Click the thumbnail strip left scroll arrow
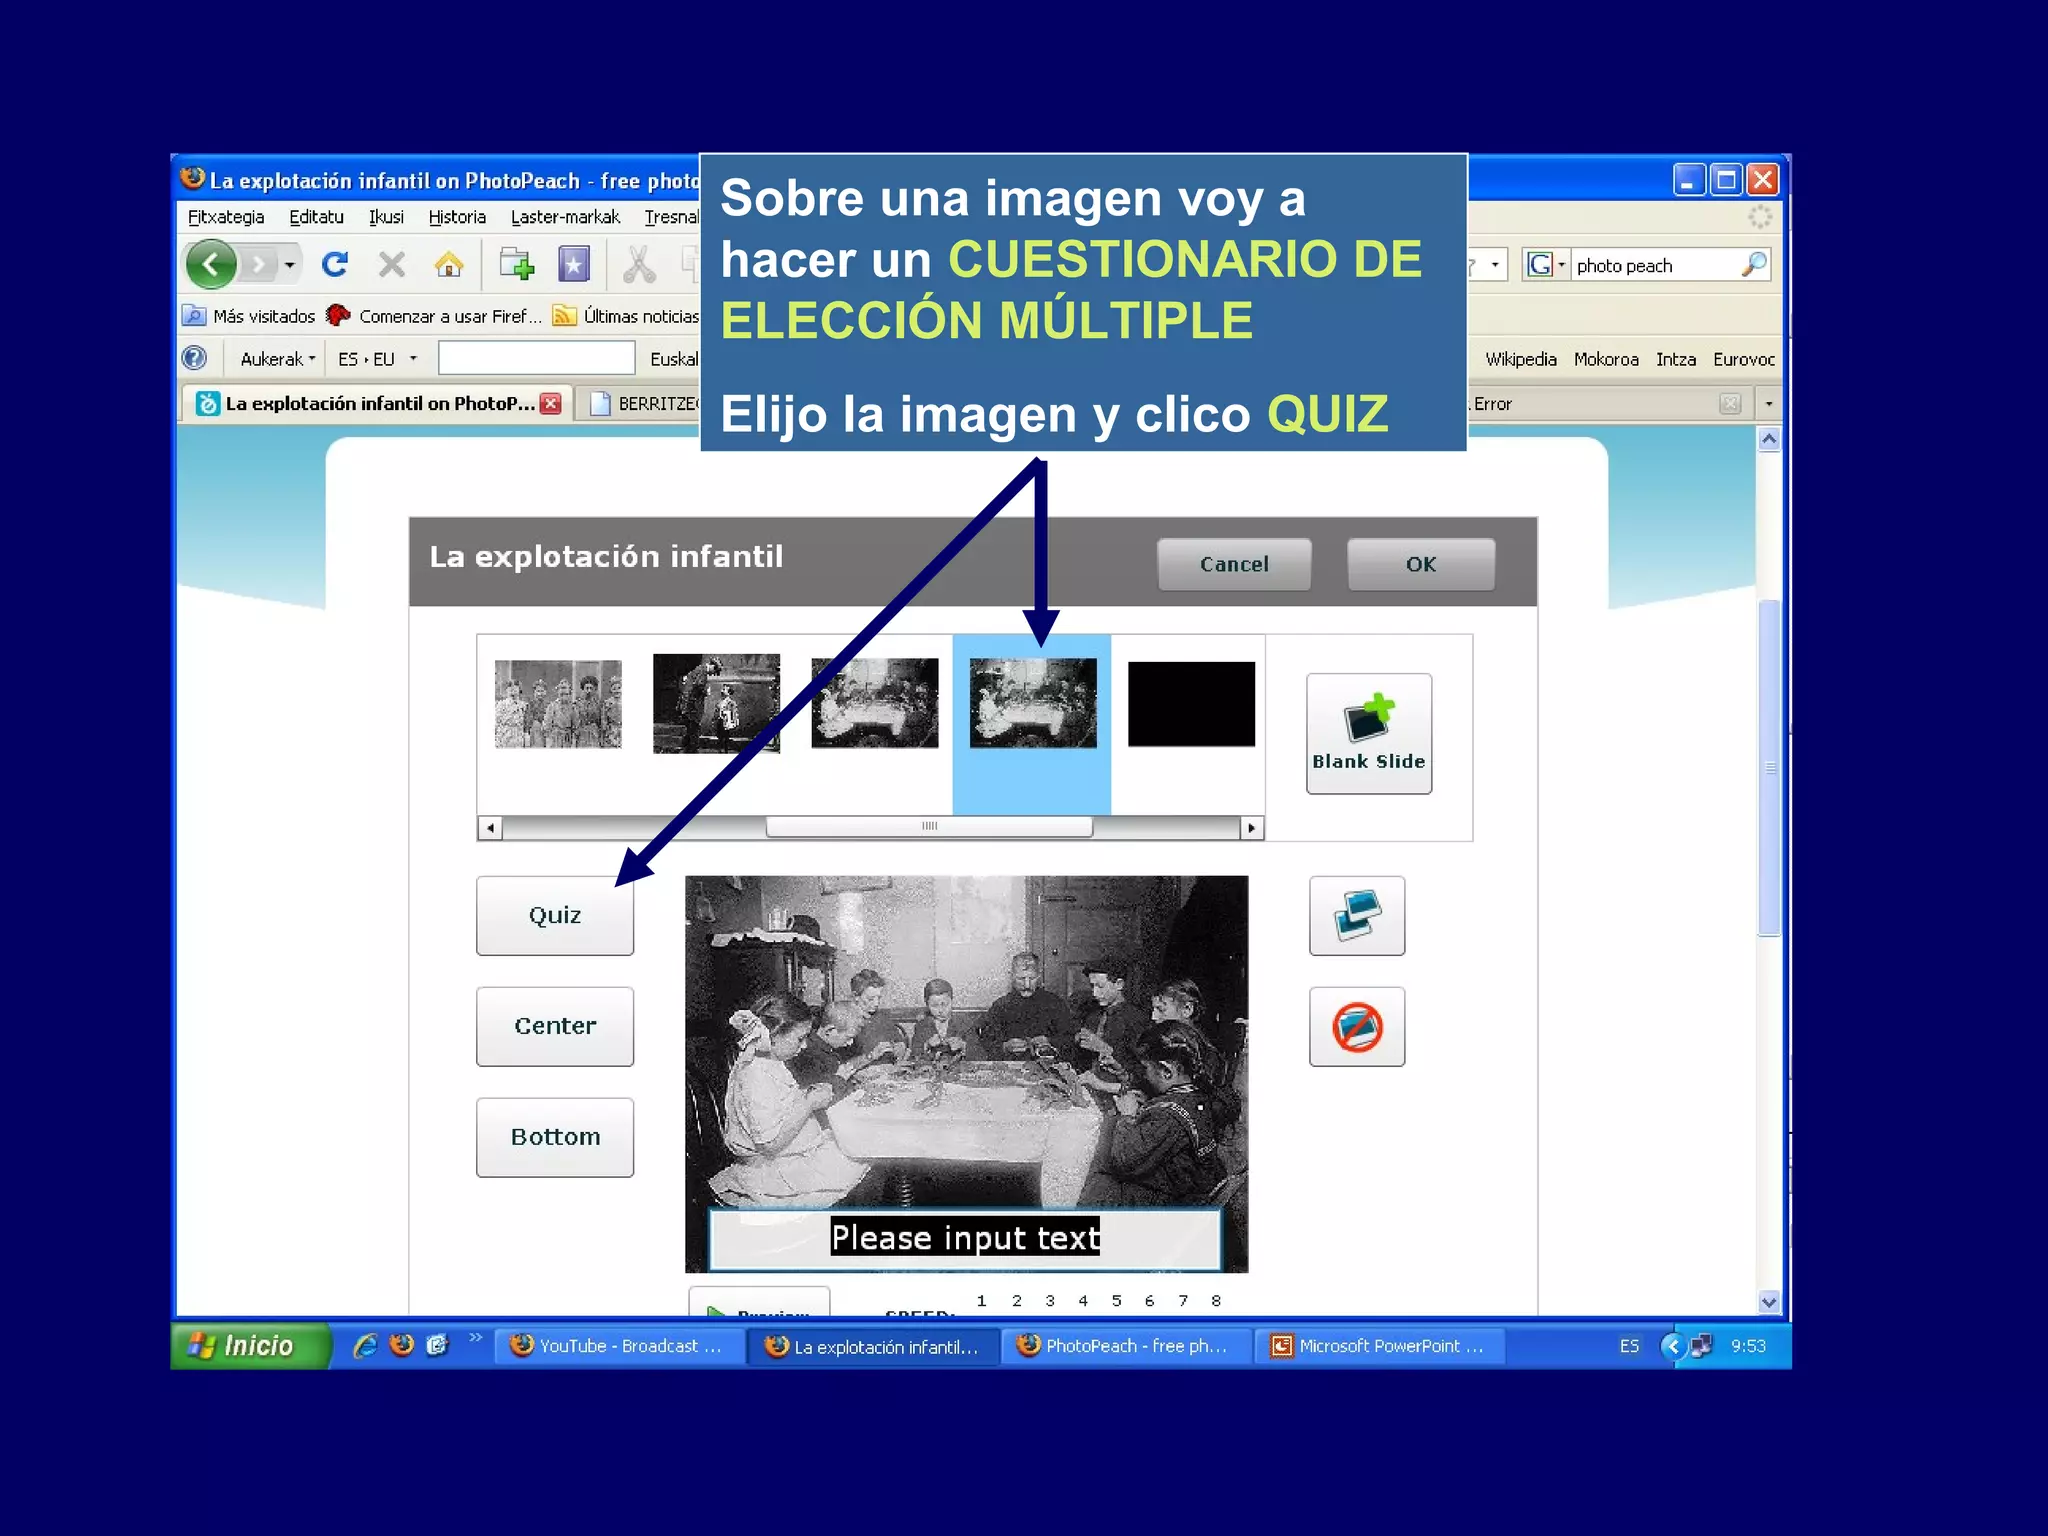 (490, 828)
